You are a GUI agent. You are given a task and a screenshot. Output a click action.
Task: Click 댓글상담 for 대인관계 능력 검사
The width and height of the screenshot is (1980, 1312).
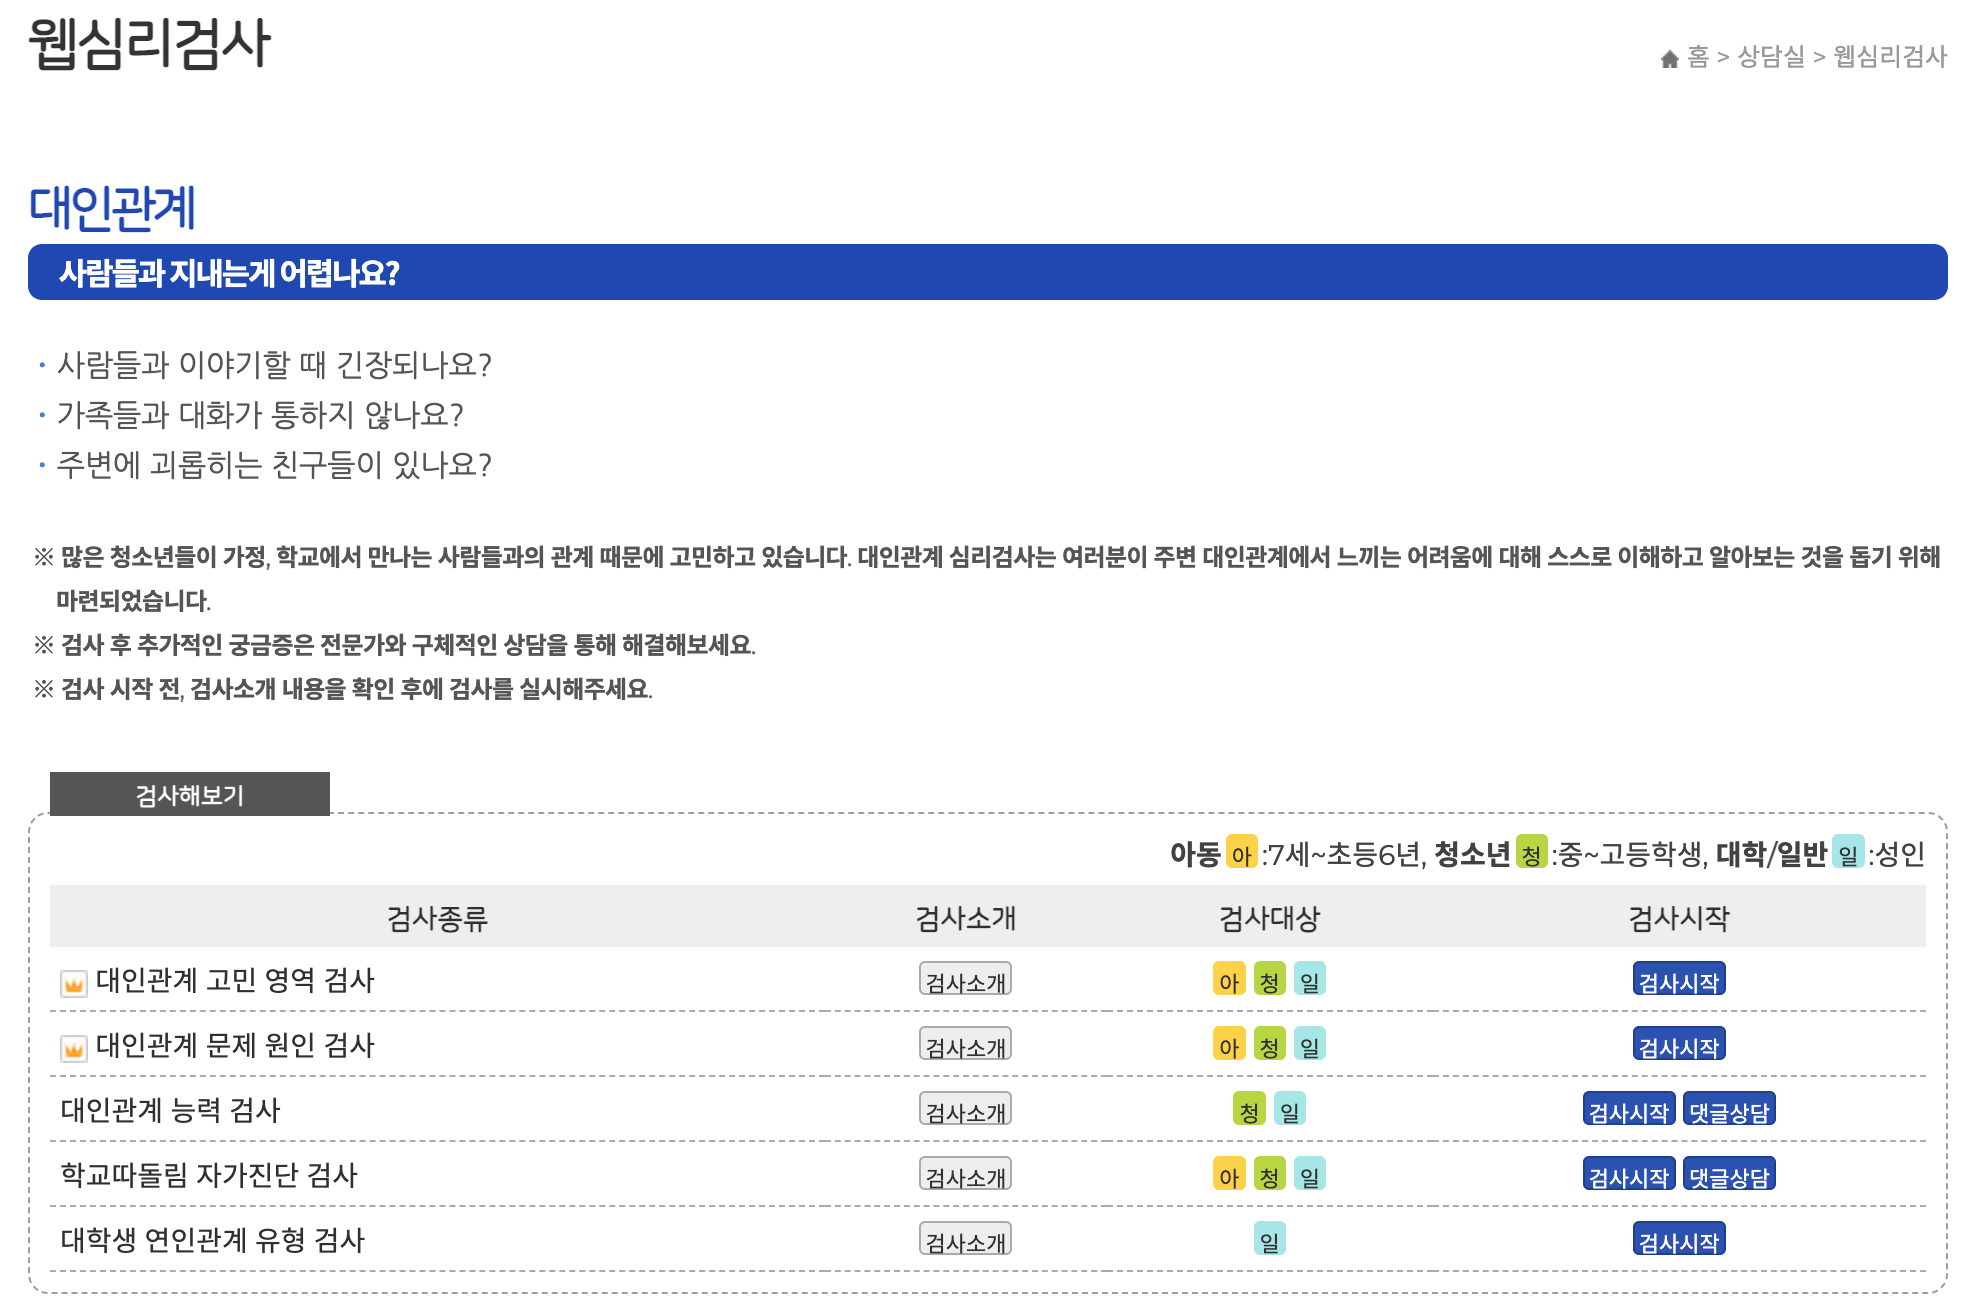tap(1729, 1110)
